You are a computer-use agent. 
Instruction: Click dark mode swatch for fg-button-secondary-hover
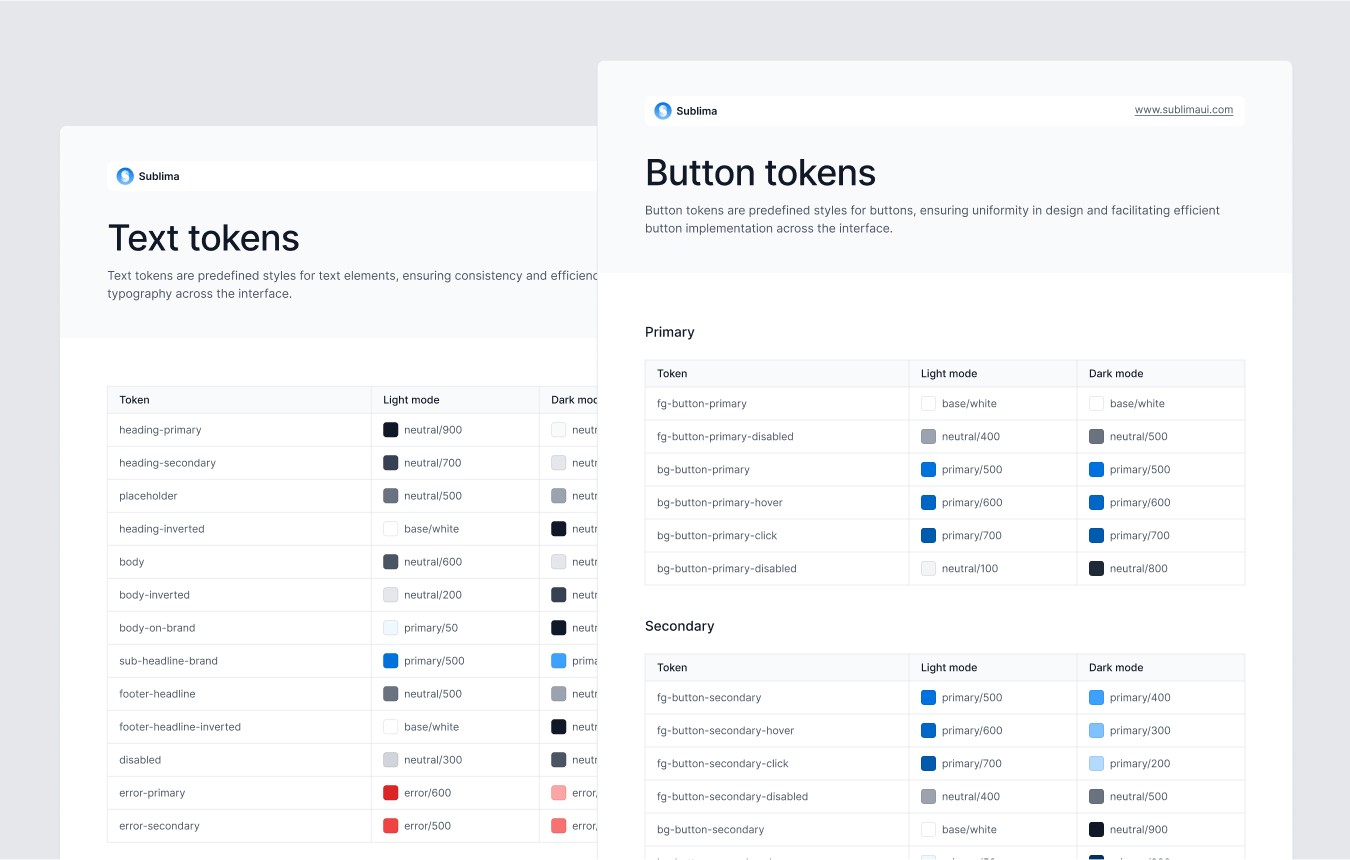tap(1096, 731)
